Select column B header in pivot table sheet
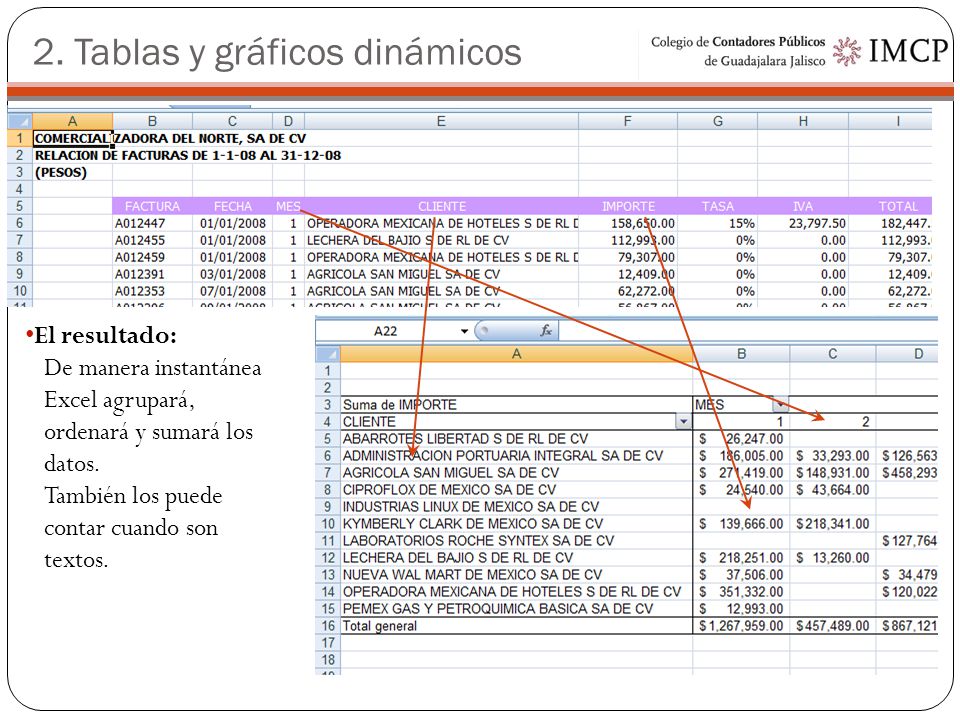The image size is (960, 720). (x=741, y=354)
